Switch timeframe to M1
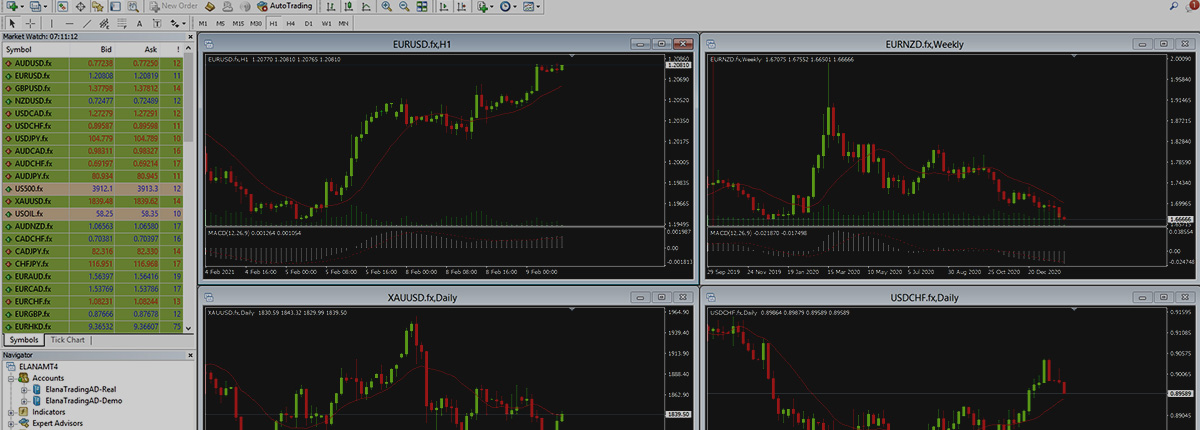The image size is (1200, 430). [203, 23]
